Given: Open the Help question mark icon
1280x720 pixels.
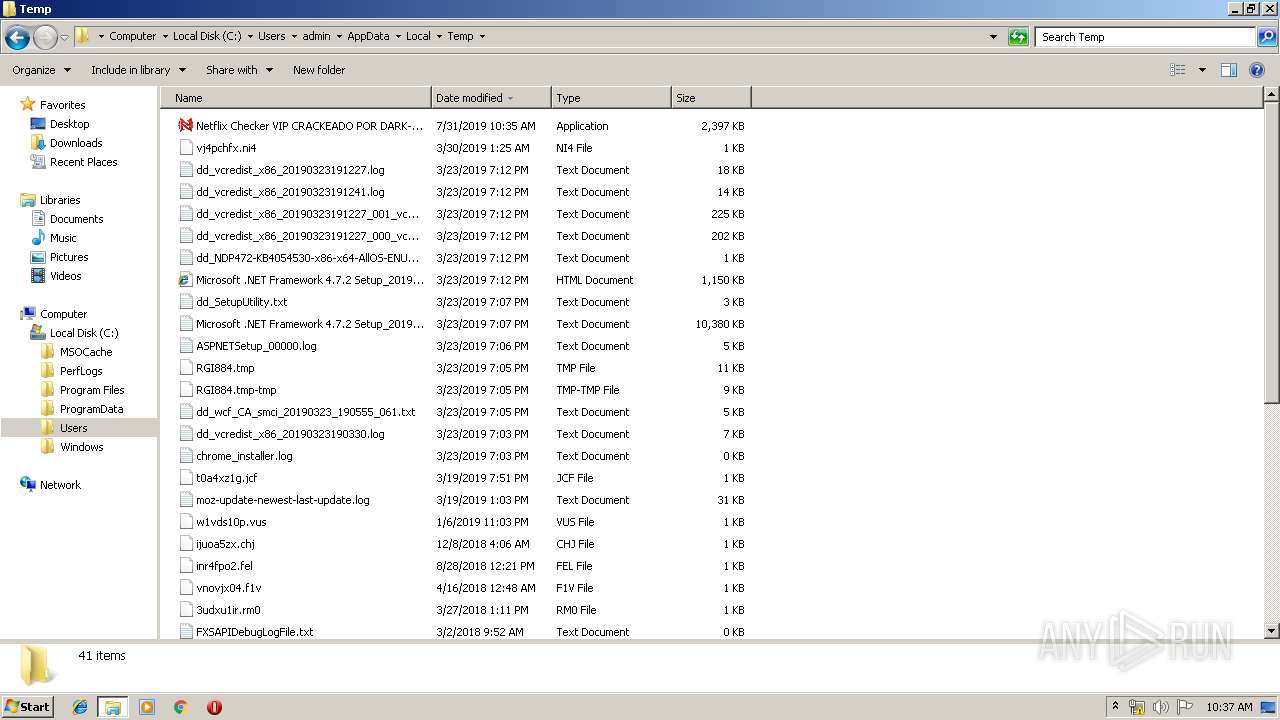Looking at the screenshot, I should point(1257,70).
